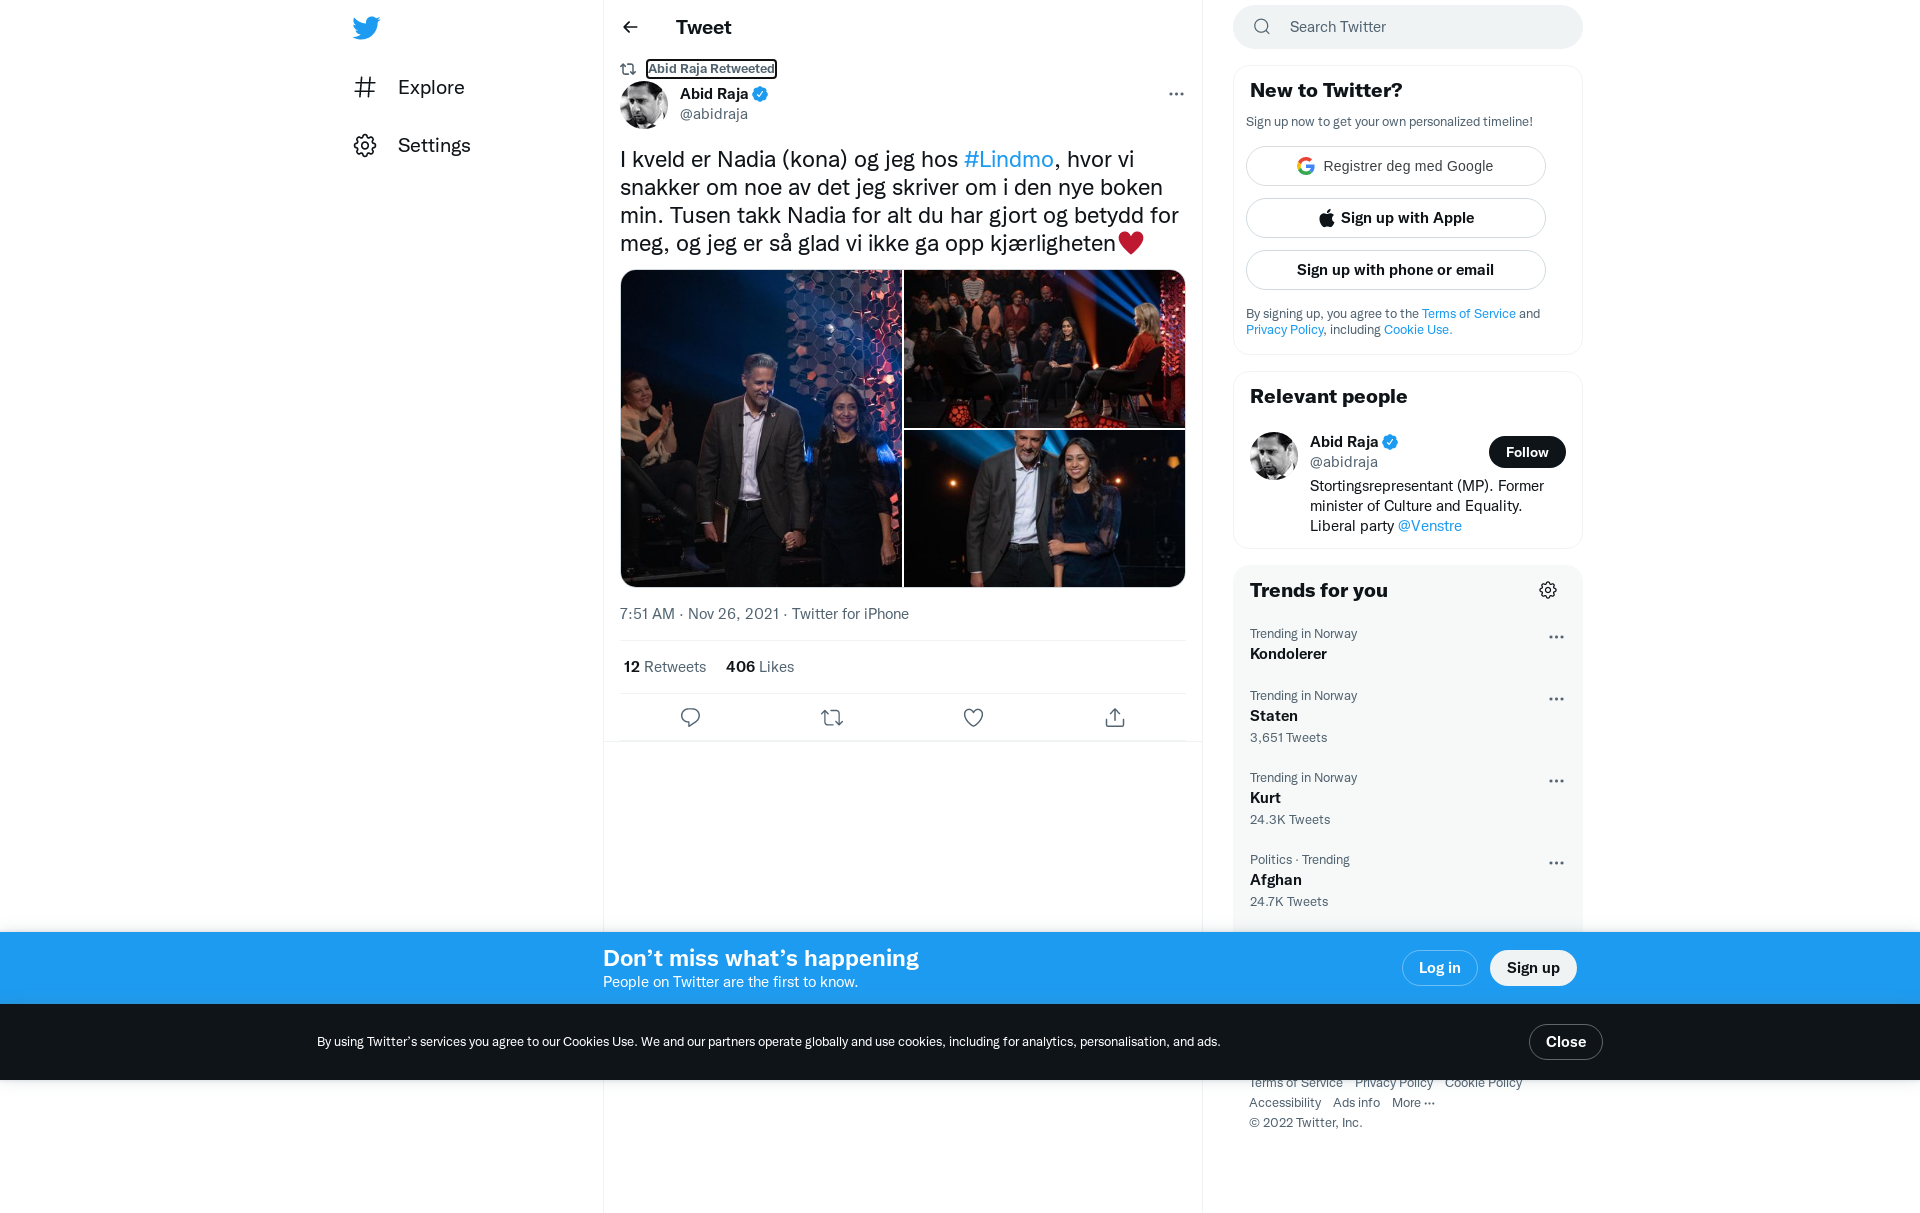This screenshot has width=1920, height=1213.
Task: Open the #Lindmo hashtag link
Action: click(1008, 159)
